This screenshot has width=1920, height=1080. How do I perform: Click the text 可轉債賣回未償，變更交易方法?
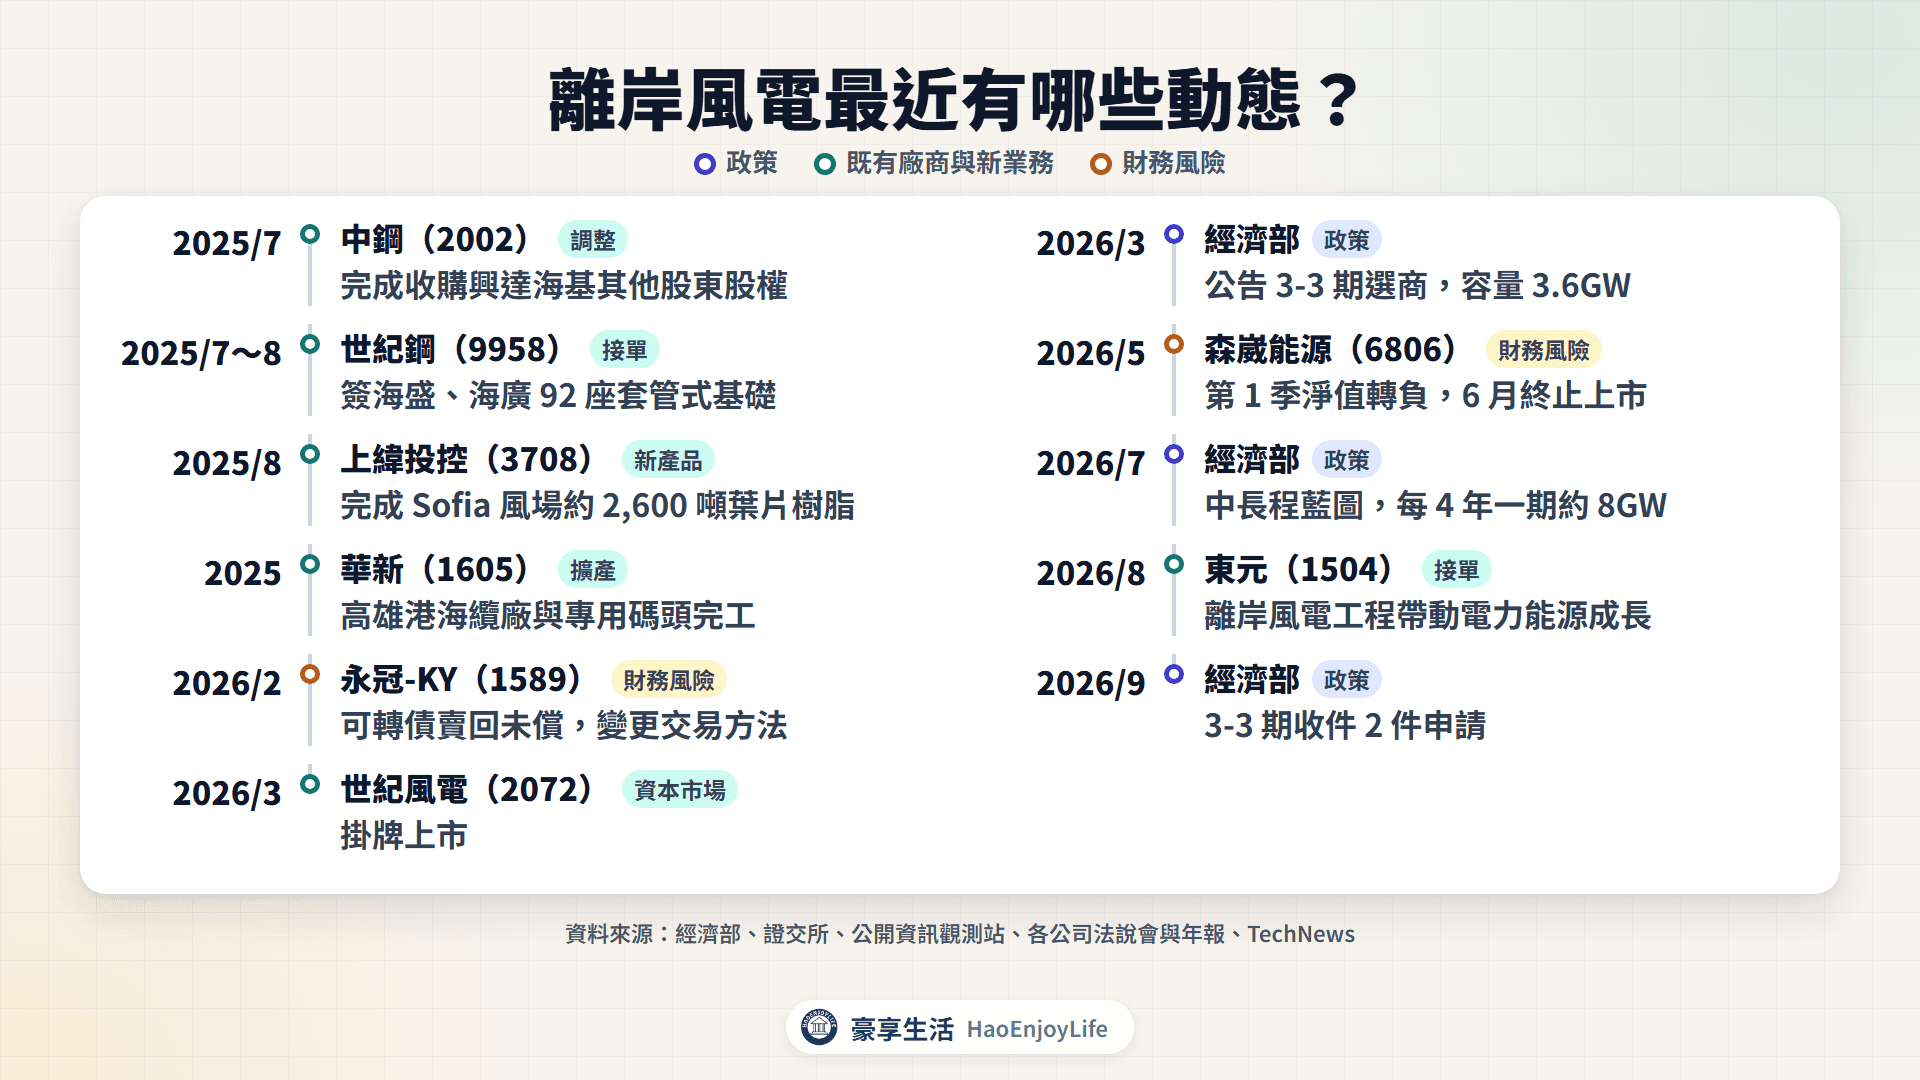(564, 726)
